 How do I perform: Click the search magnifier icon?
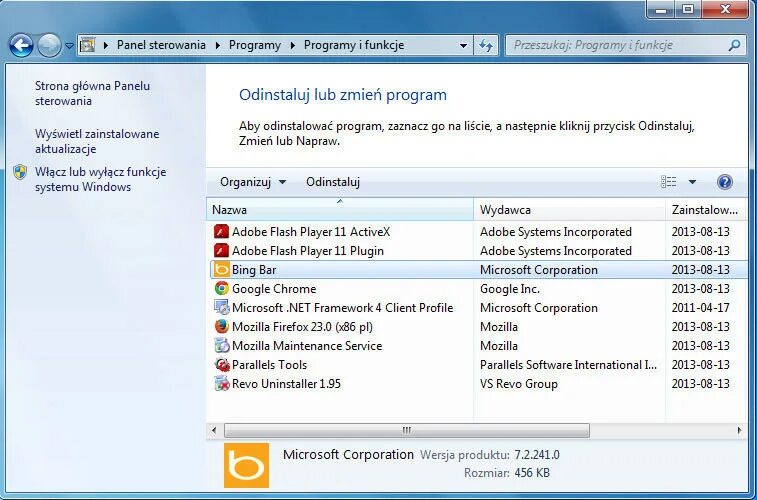734,45
